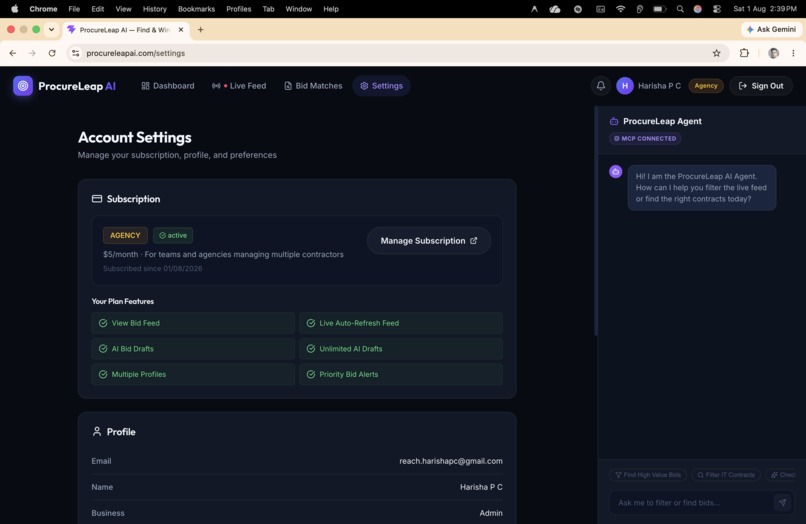Click the Harisha P C name value in Profile

pyautogui.click(x=481, y=487)
